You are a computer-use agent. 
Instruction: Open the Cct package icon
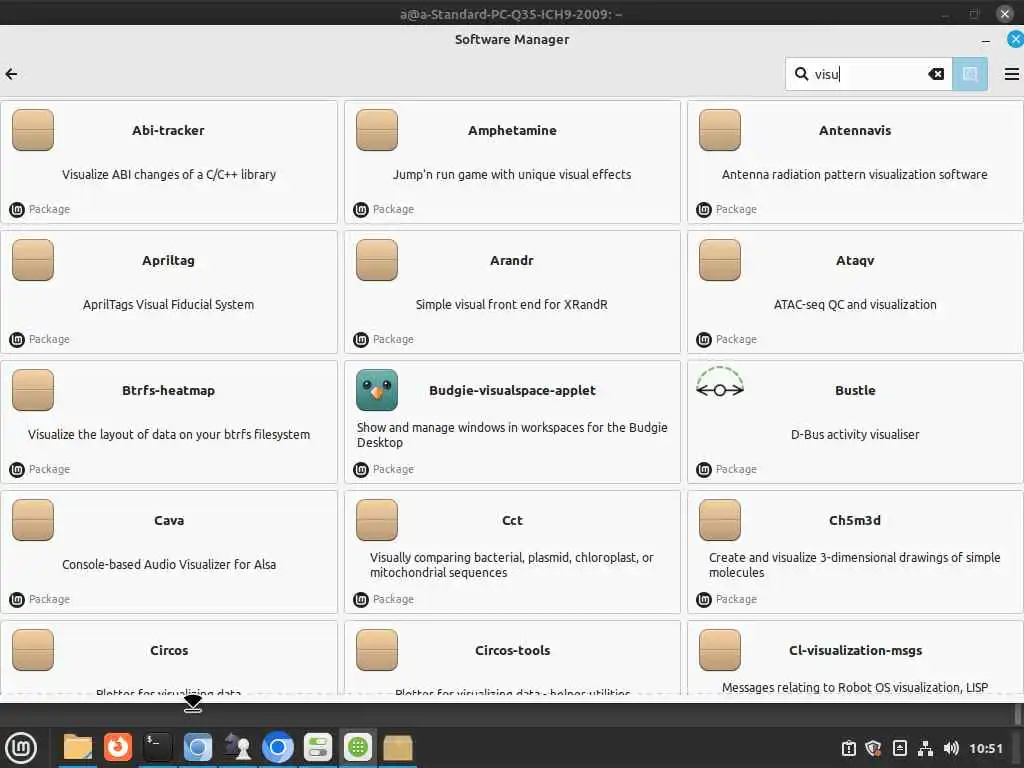(x=377, y=520)
